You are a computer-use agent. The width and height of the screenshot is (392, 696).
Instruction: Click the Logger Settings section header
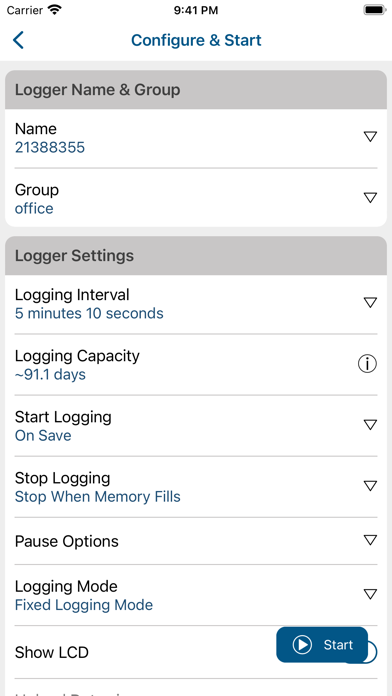196,256
